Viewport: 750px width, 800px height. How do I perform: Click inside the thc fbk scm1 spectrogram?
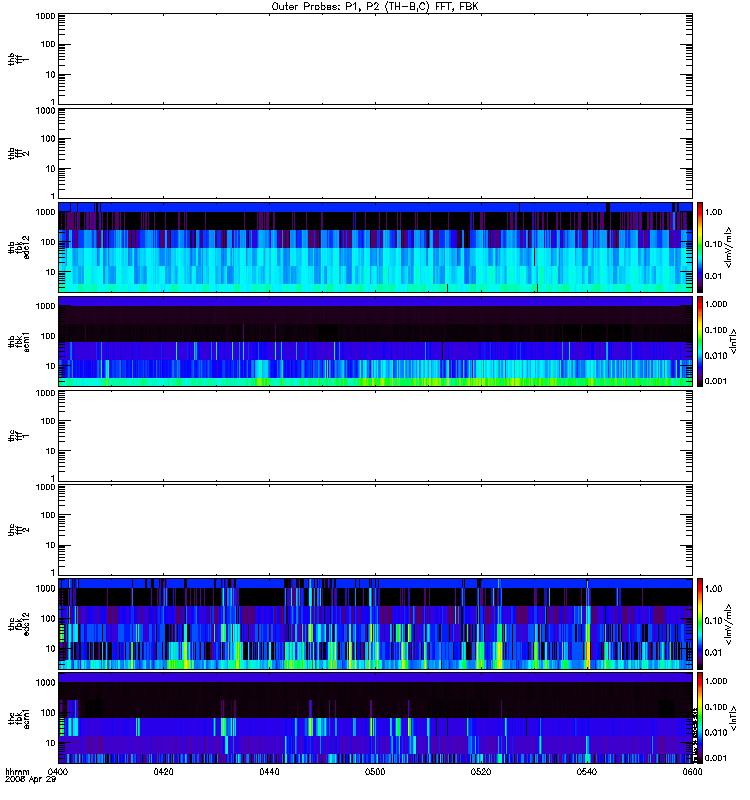(x=375, y=718)
